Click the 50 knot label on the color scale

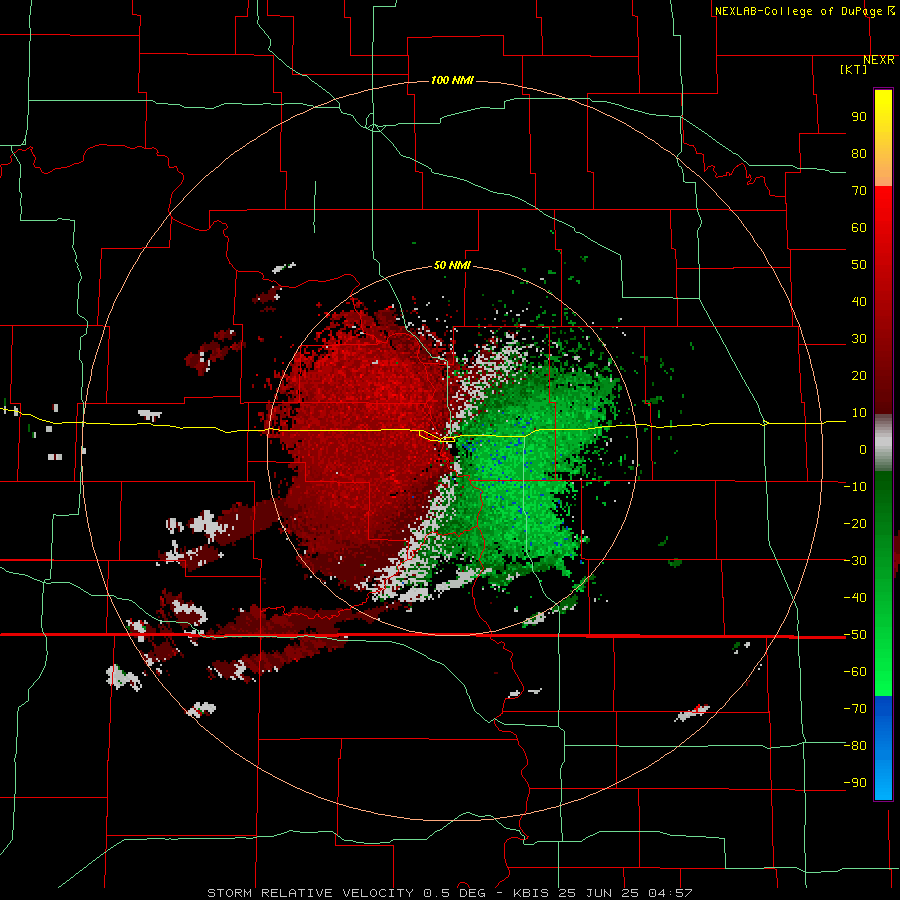pos(859,265)
